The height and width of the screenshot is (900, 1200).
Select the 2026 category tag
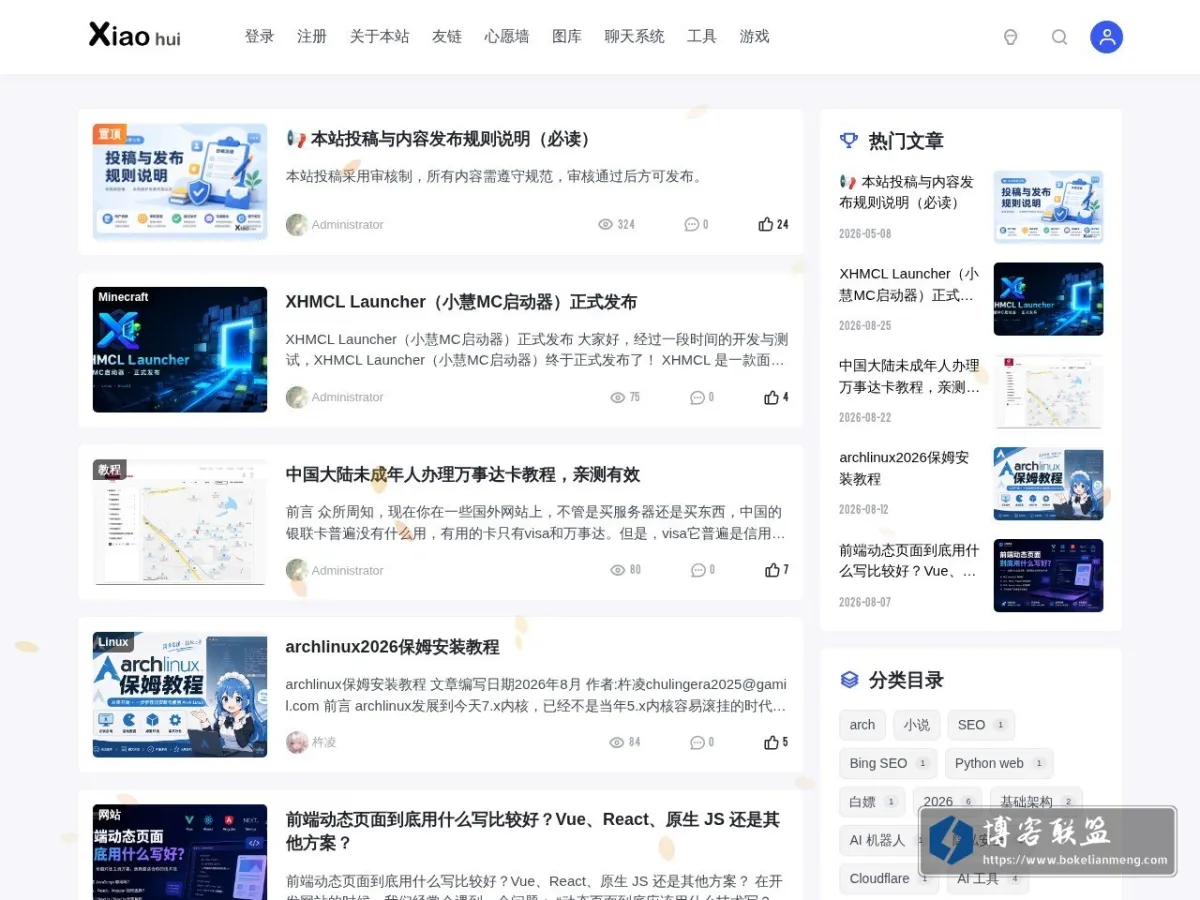tap(947, 801)
